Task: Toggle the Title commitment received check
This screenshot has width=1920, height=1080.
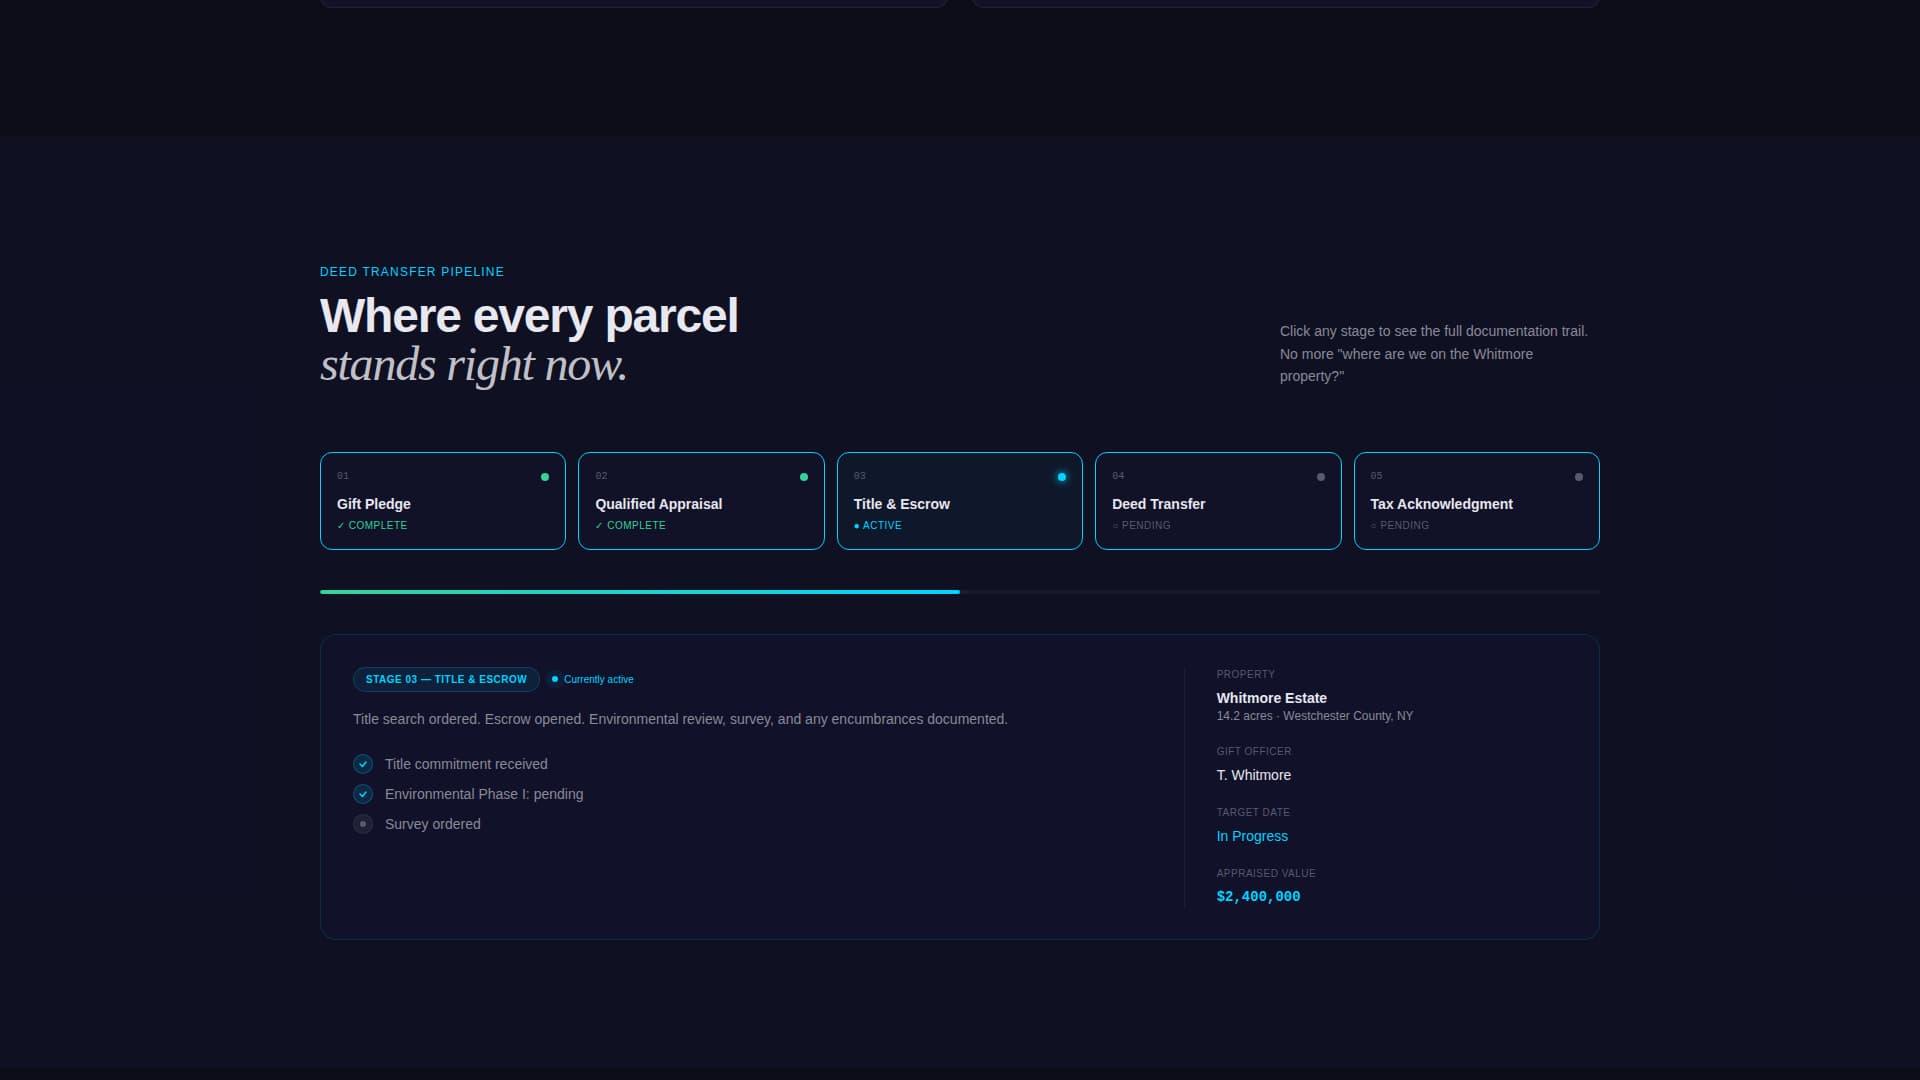Action: pos(363,764)
